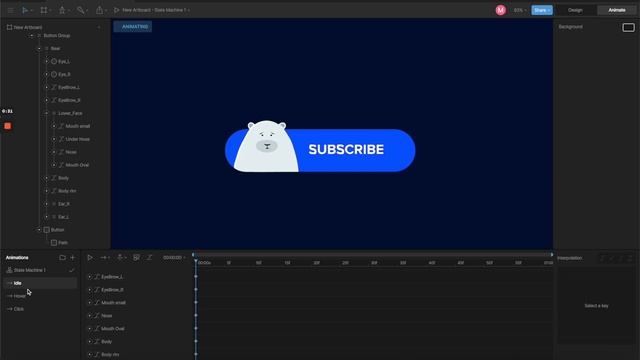Viewport: 640px width, 360px height.
Task: Select the Mouth Oval keyframe in timeline
Action: [x=196, y=329]
